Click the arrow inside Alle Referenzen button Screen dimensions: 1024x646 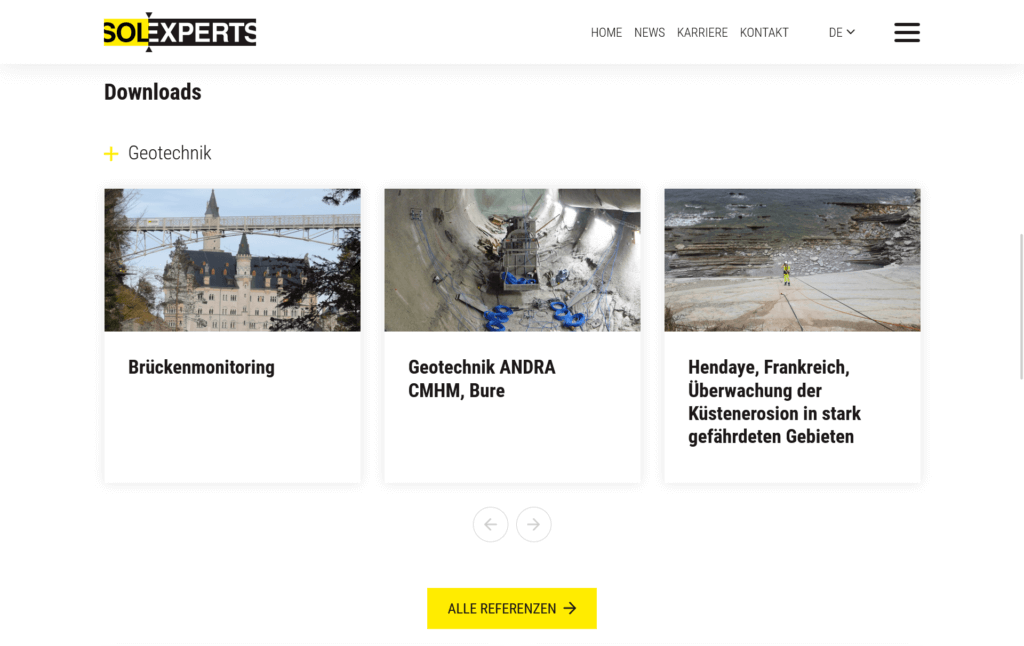pyautogui.click(x=570, y=608)
